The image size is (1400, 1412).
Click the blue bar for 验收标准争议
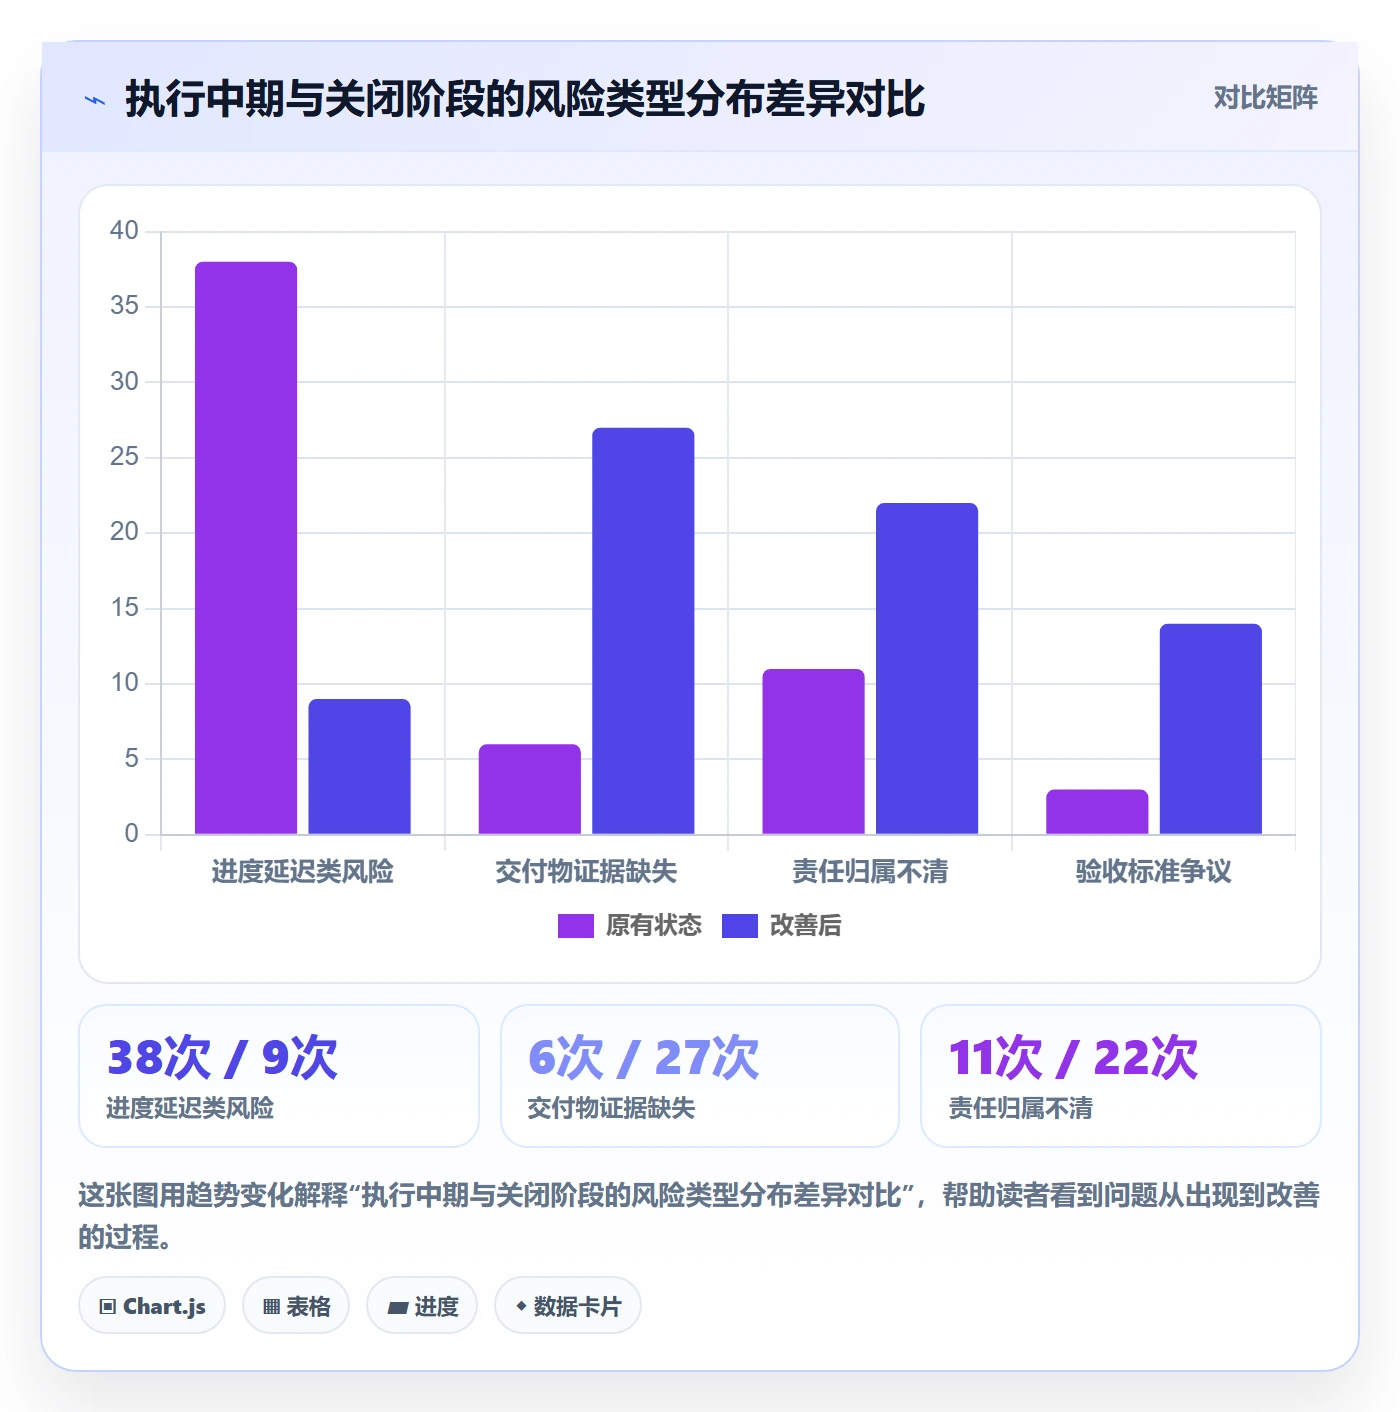[1211, 729]
